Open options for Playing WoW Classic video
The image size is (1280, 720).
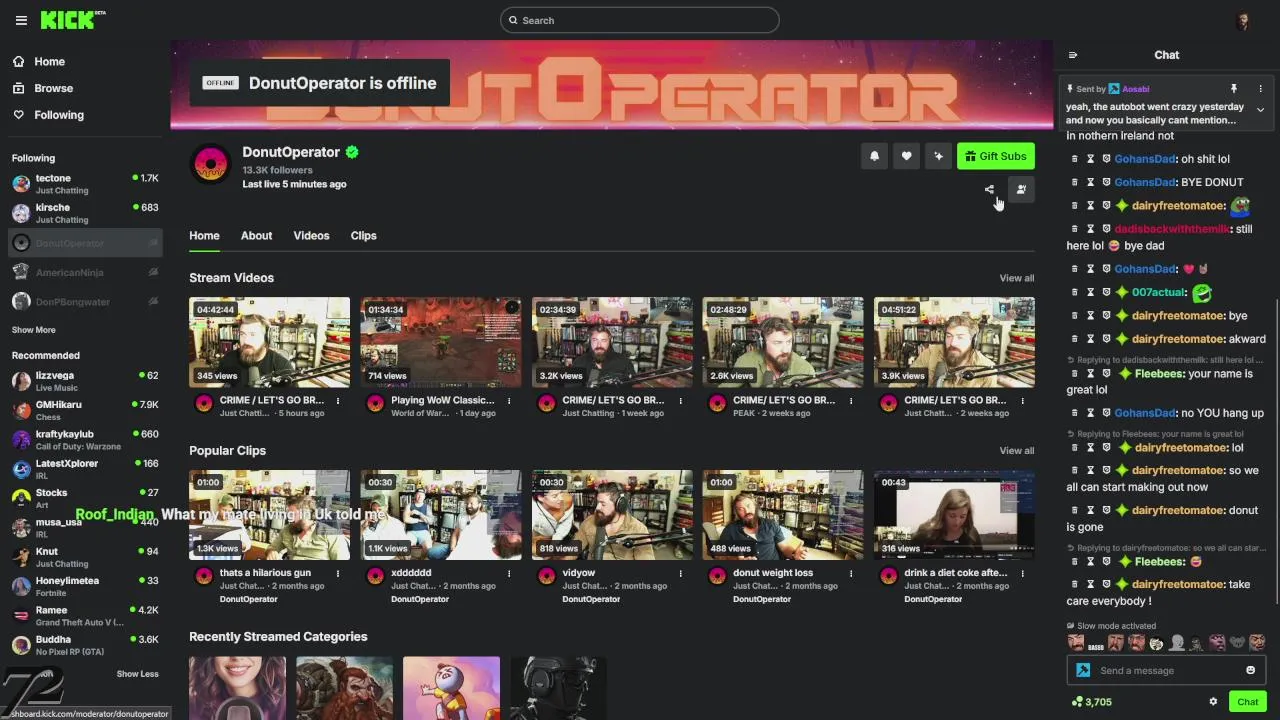pyautogui.click(x=509, y=401)
